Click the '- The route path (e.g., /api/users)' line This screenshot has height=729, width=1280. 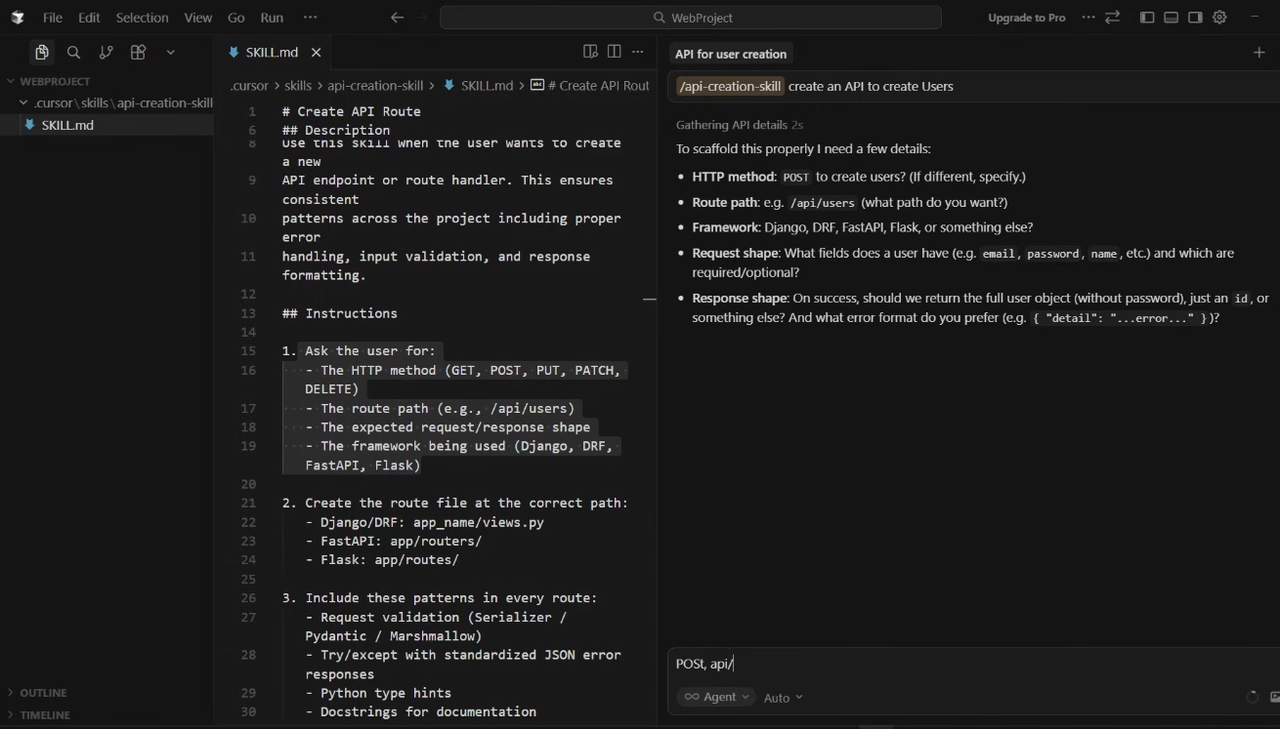point(440,408)
